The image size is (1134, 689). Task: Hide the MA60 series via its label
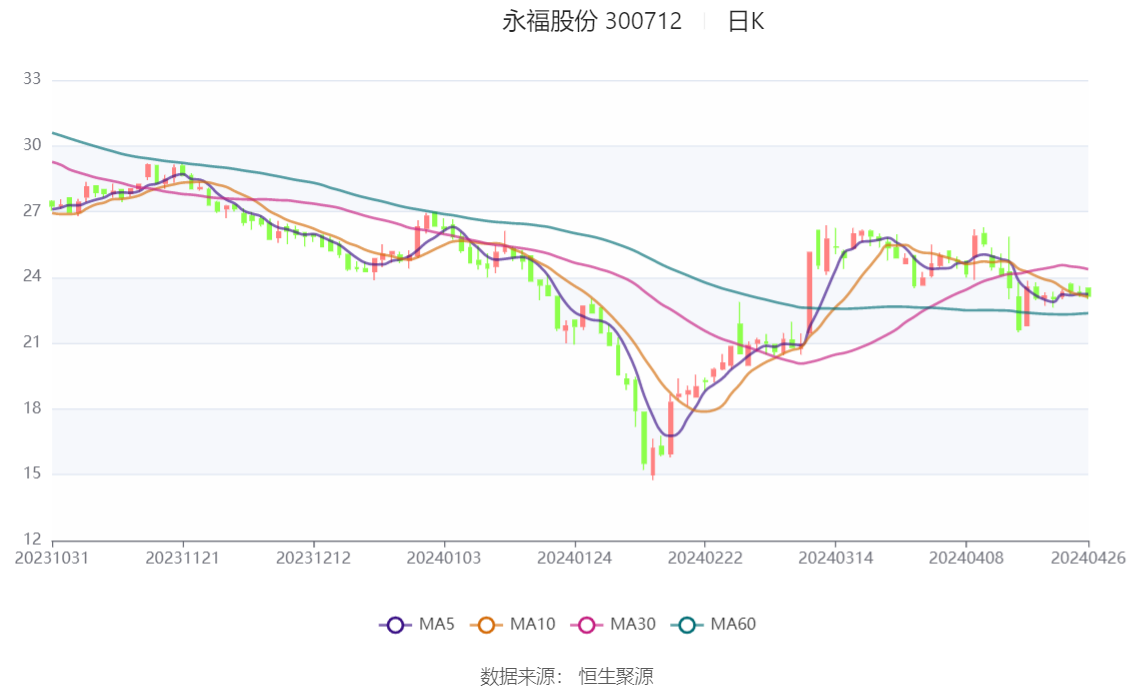coord(733,625)
